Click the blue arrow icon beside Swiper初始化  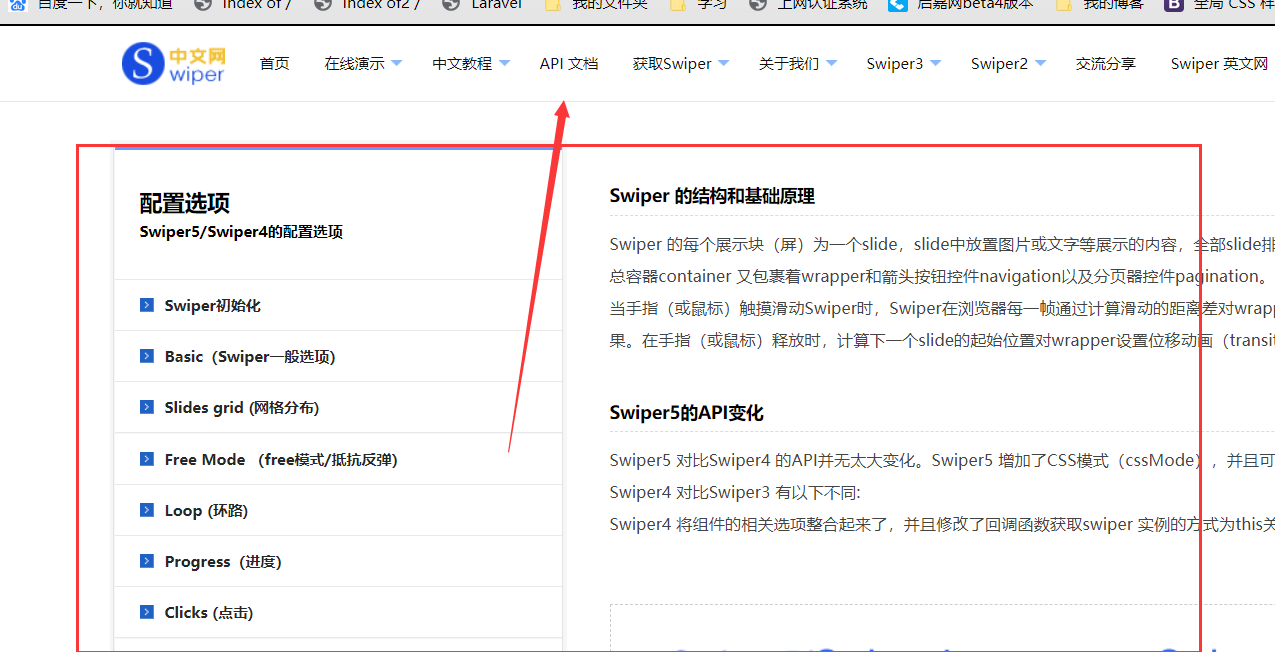(147, 305)
